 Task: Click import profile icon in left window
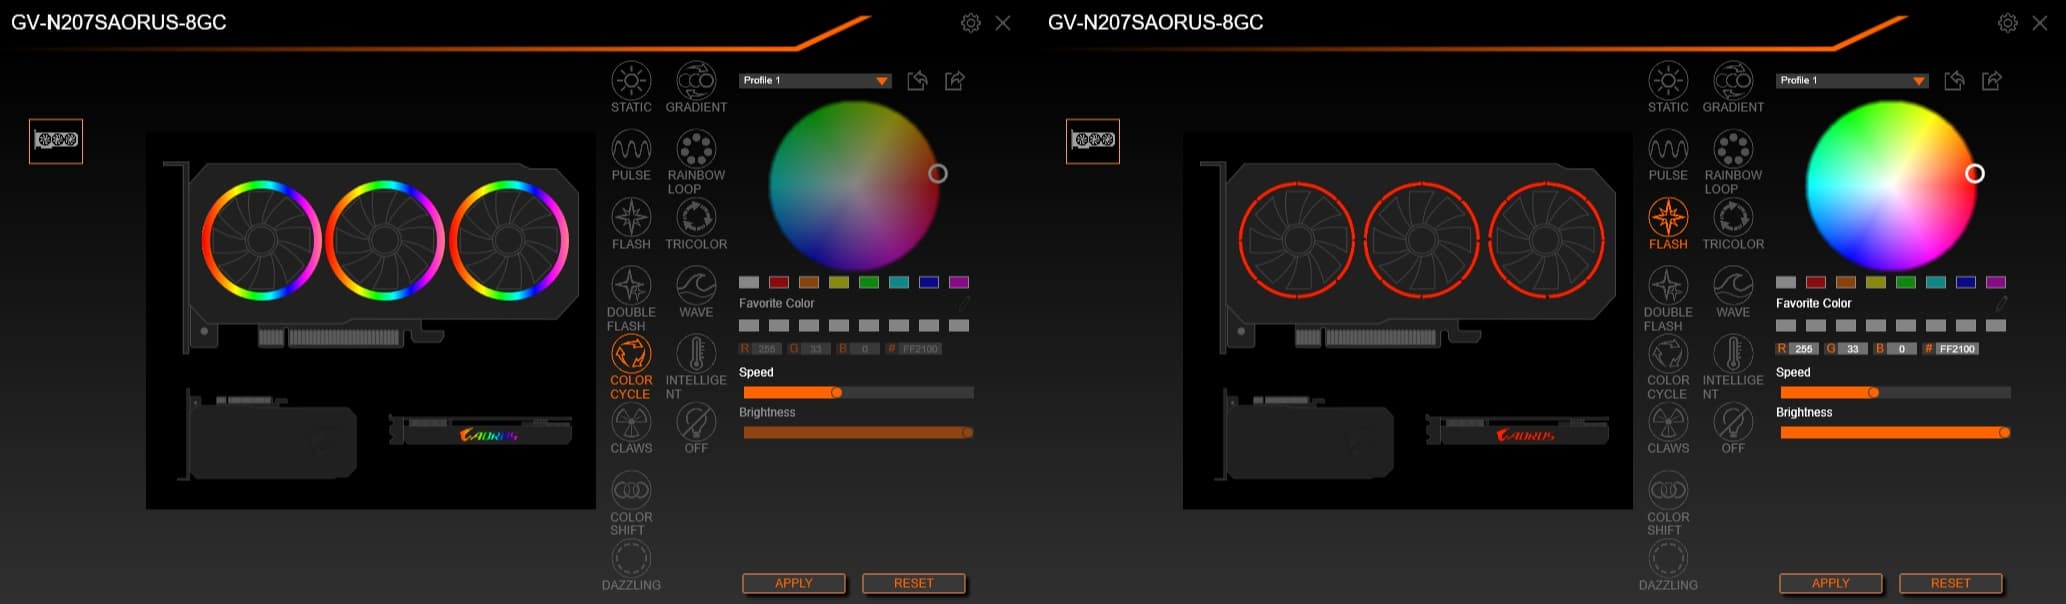(917, 81)
